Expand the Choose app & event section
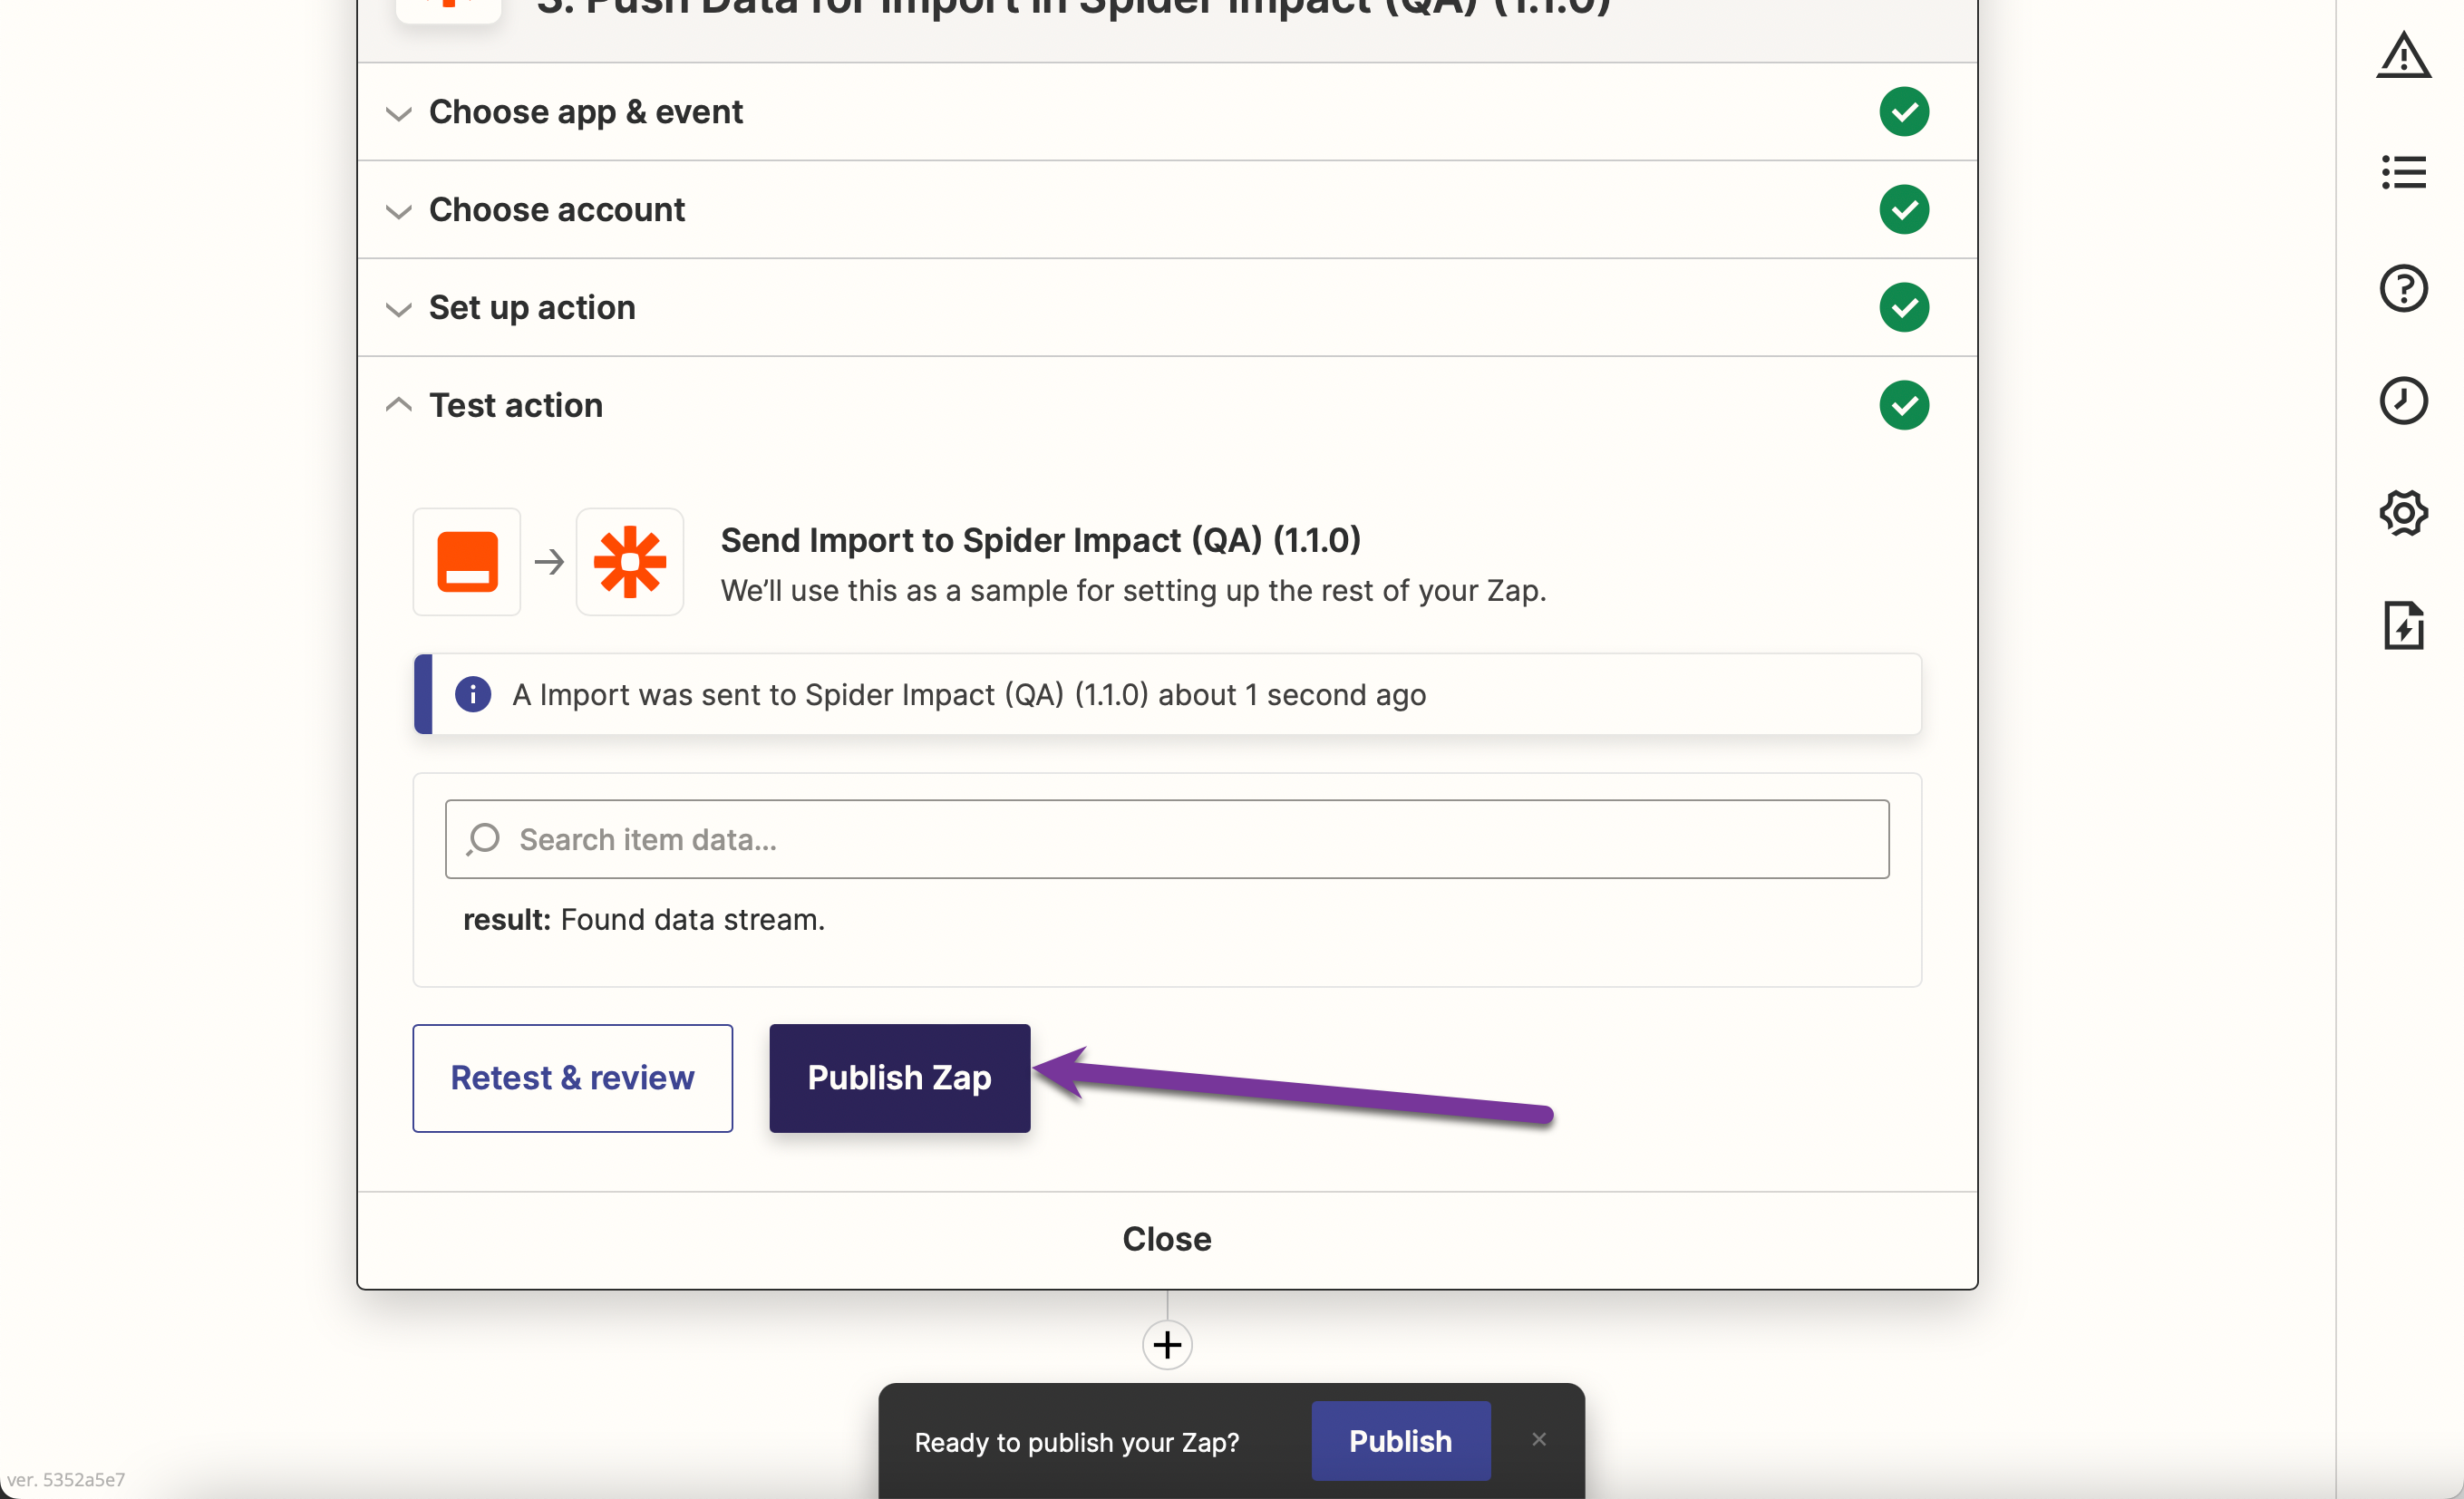Image resolution: width=2464 pixels, height=1499 pixels. click(399, 113)
